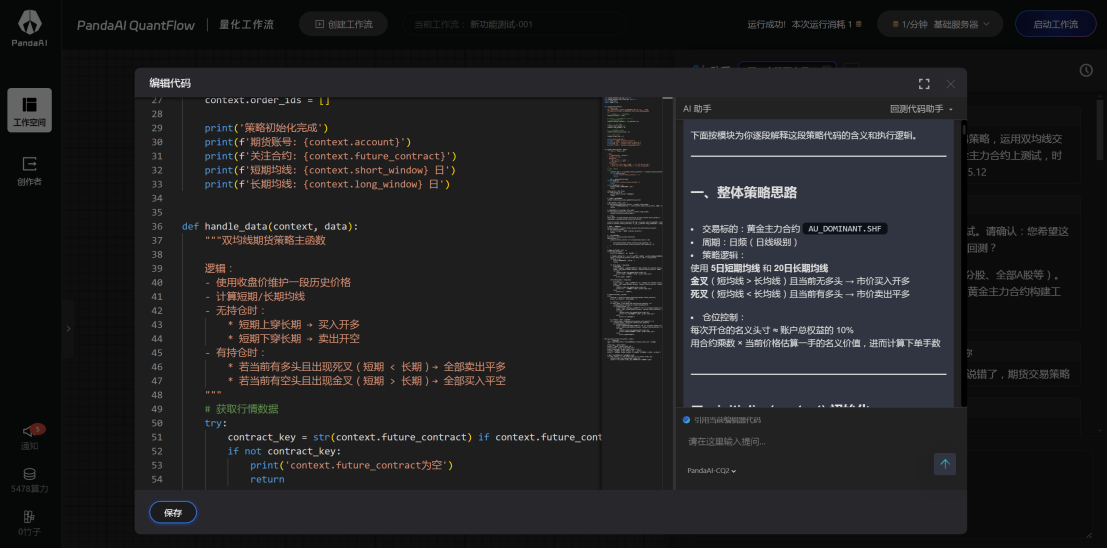The width and height of the screenshot is (1108, 549).
Task: Click the 运行成功! status text
Action: tap(767, 24)
